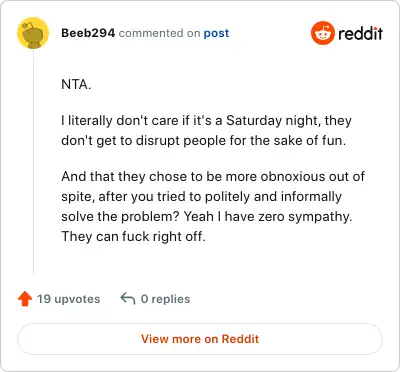Click the line starting "And that they chose"
This screenshot has width=400, height=372.
click(x=213, y=176)
